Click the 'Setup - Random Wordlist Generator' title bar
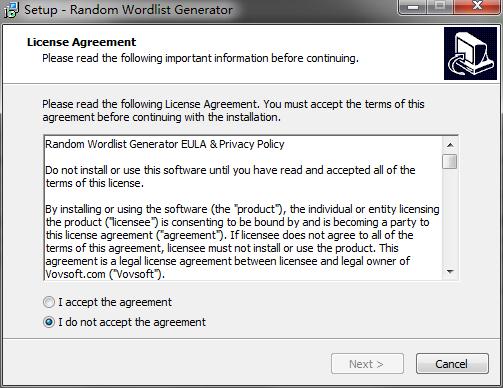503x388 pixels. coord(128,10)
